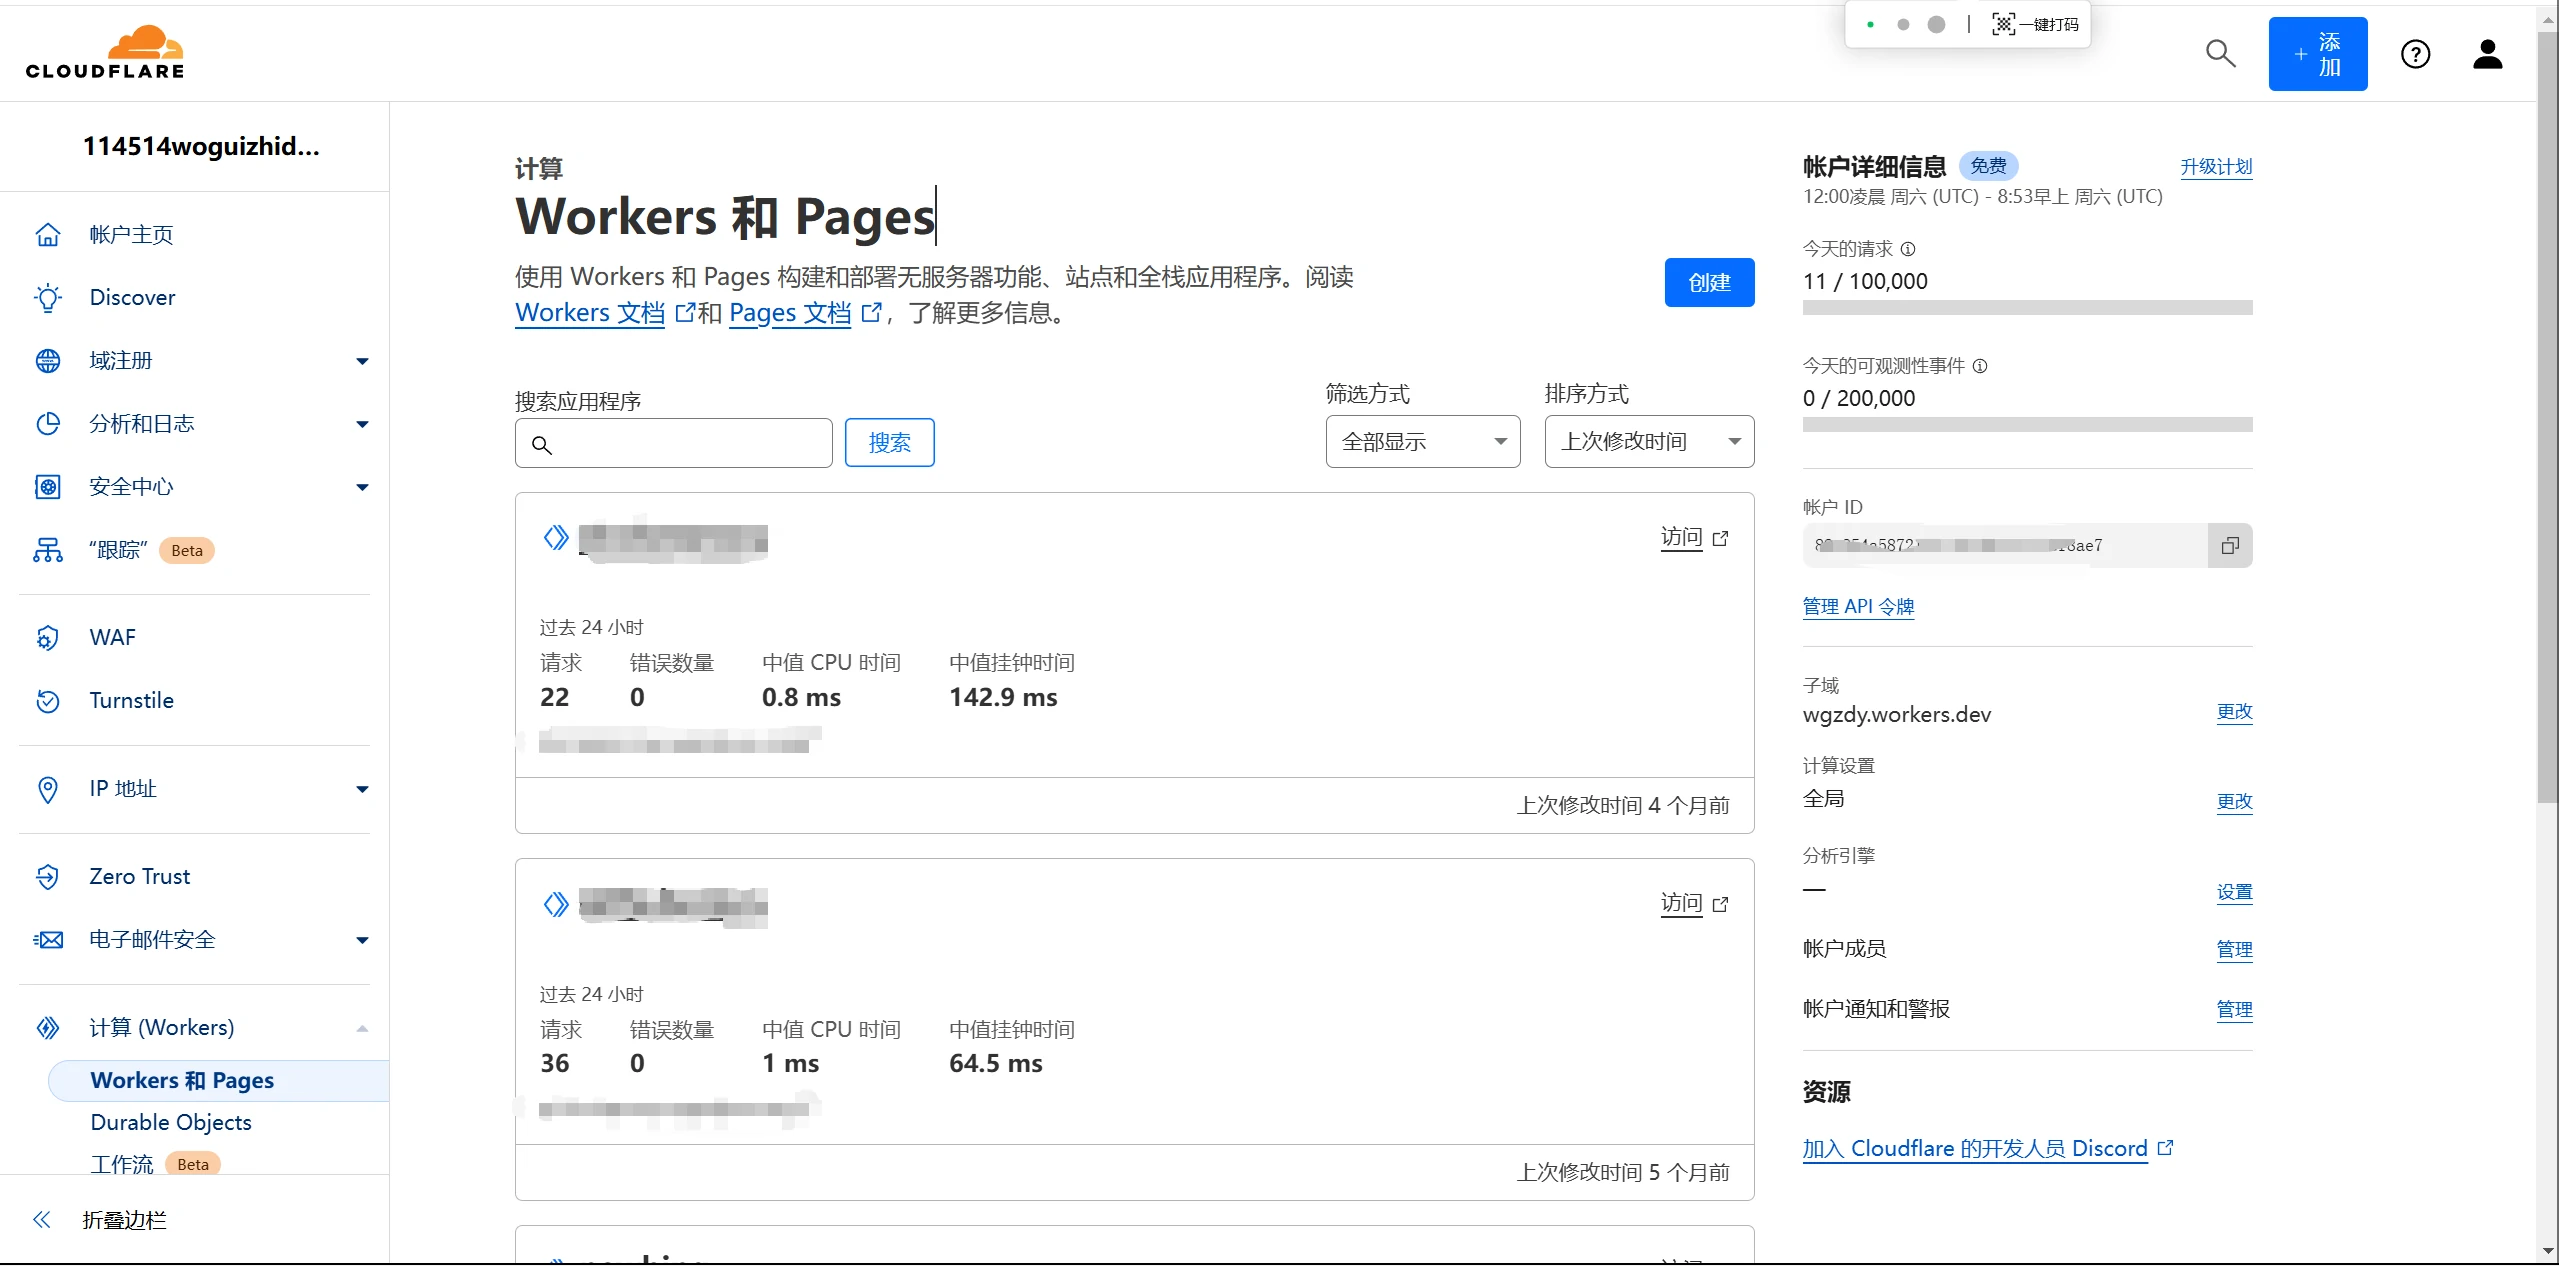Viewport: 2559px width, 1266px height.
Task: Open the 筛选方式 全部显示 dropdown
Action: (1422, 442)
